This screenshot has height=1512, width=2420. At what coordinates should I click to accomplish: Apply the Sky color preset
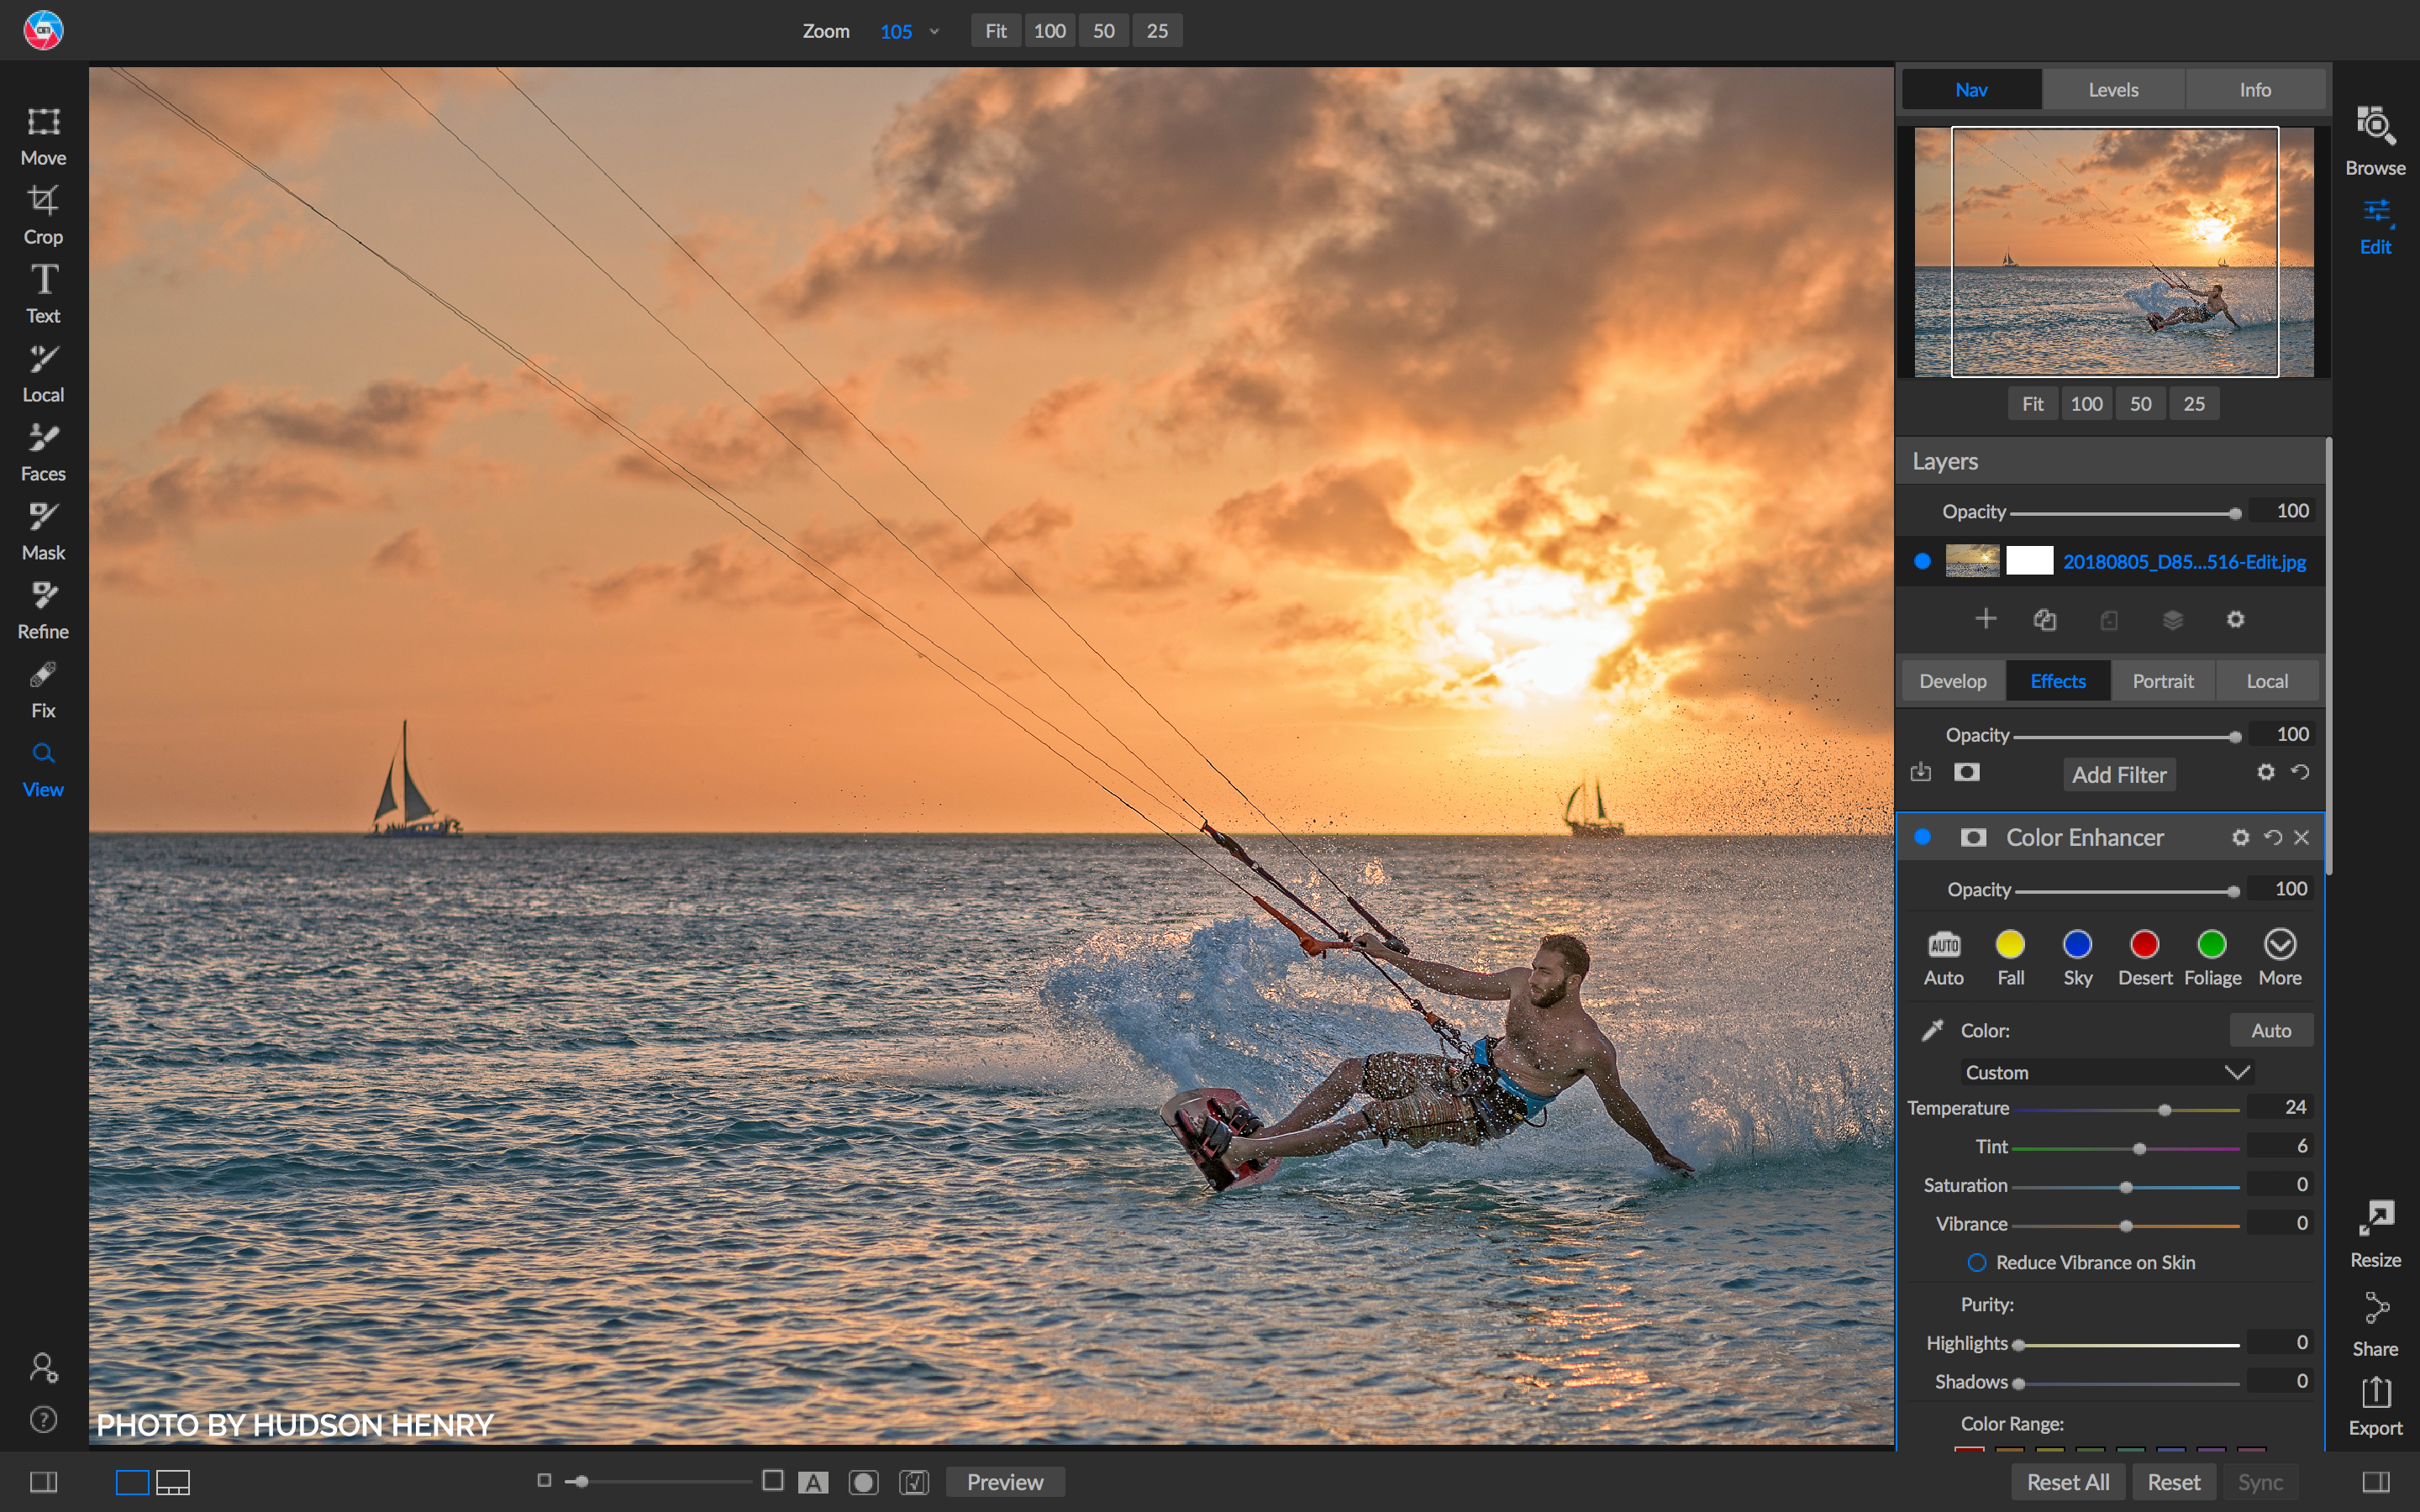[x=2077, y=957]
